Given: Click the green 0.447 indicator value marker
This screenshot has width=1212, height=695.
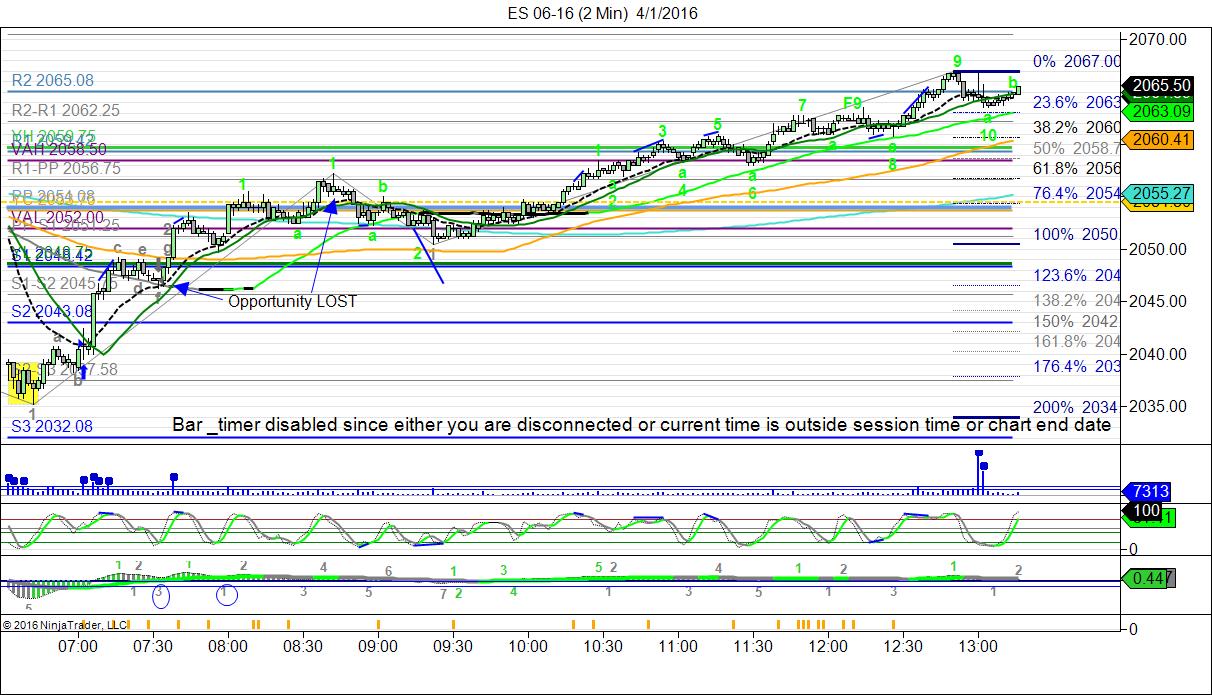Looking at the screenshot, I should coord(1149,578).
